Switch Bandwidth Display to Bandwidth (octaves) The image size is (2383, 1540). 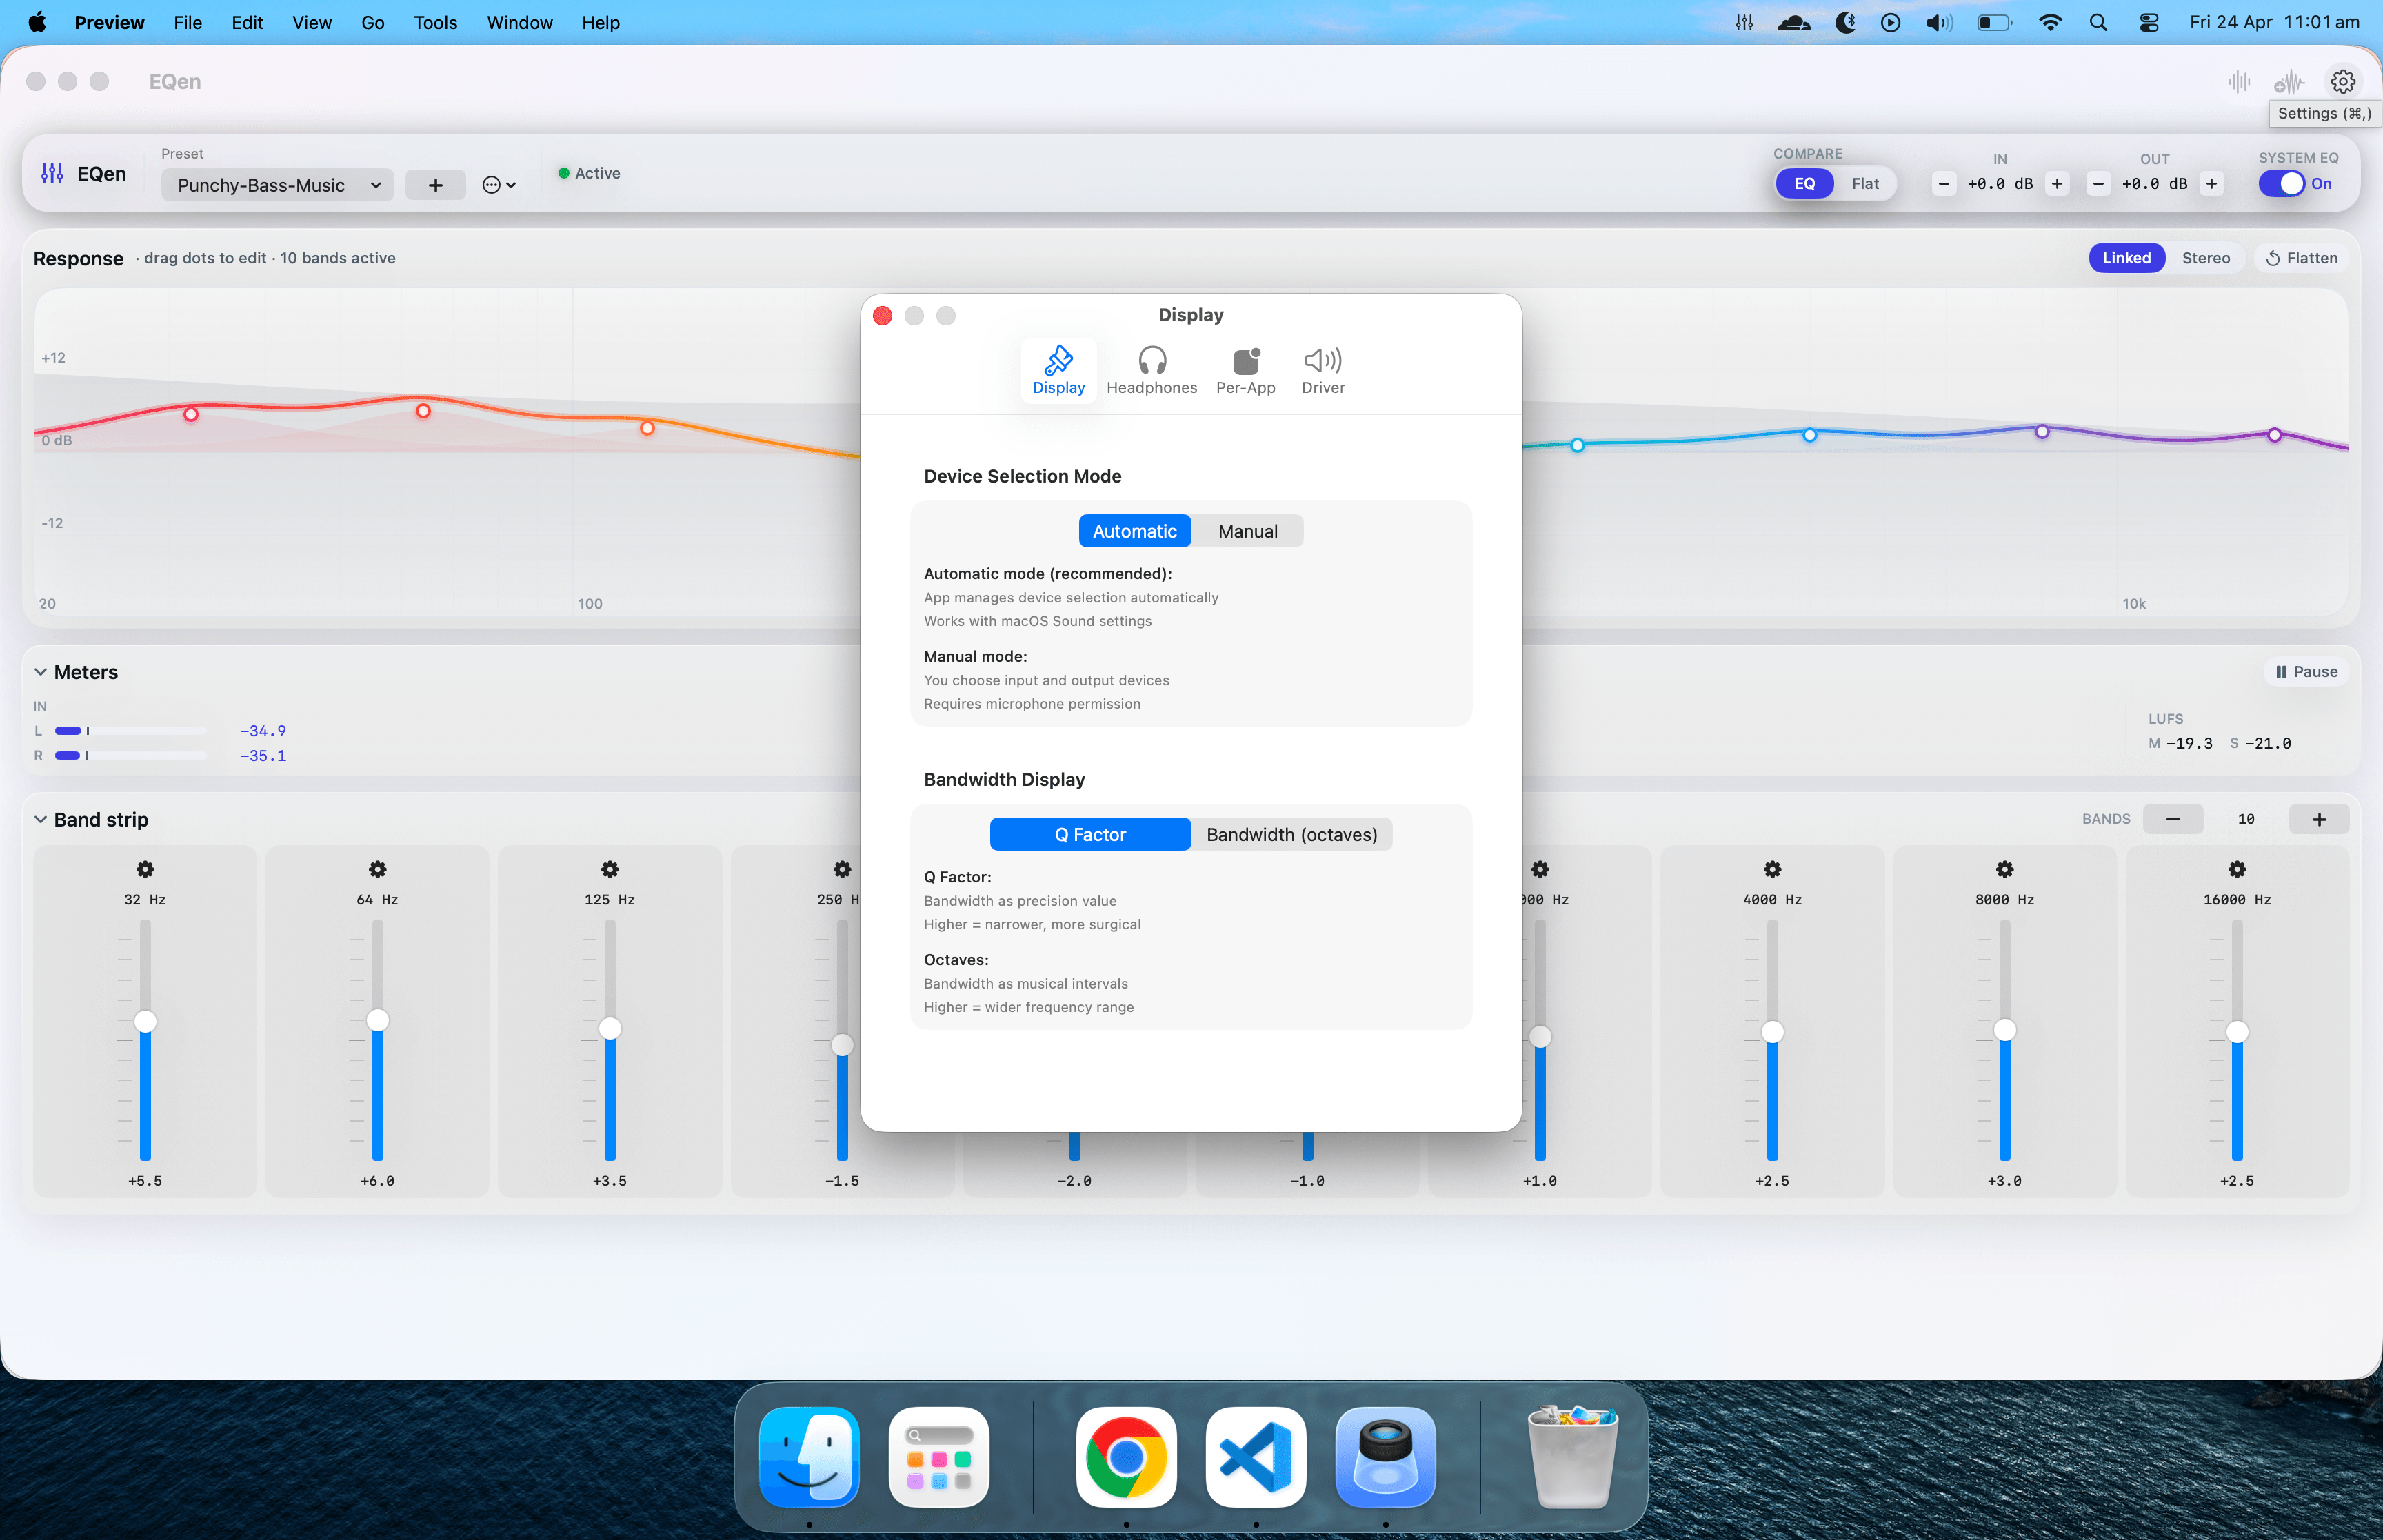tap(1291, 833)
